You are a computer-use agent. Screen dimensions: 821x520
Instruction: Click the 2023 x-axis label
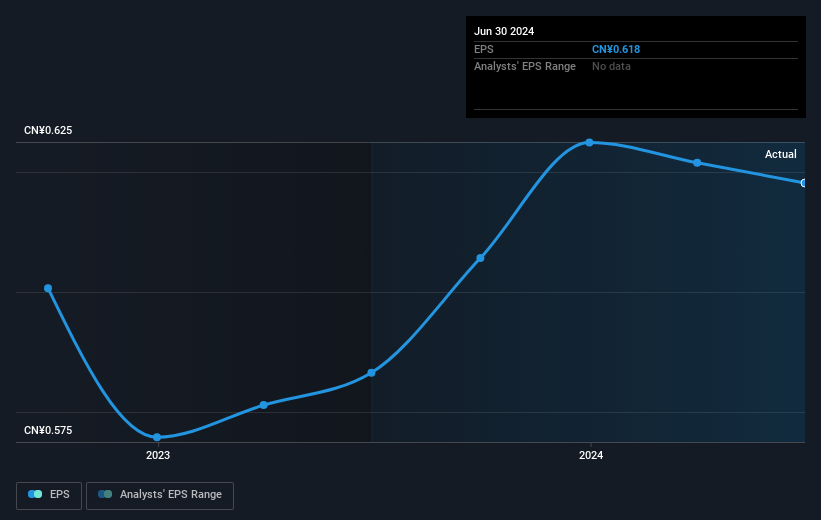point(158,455)
